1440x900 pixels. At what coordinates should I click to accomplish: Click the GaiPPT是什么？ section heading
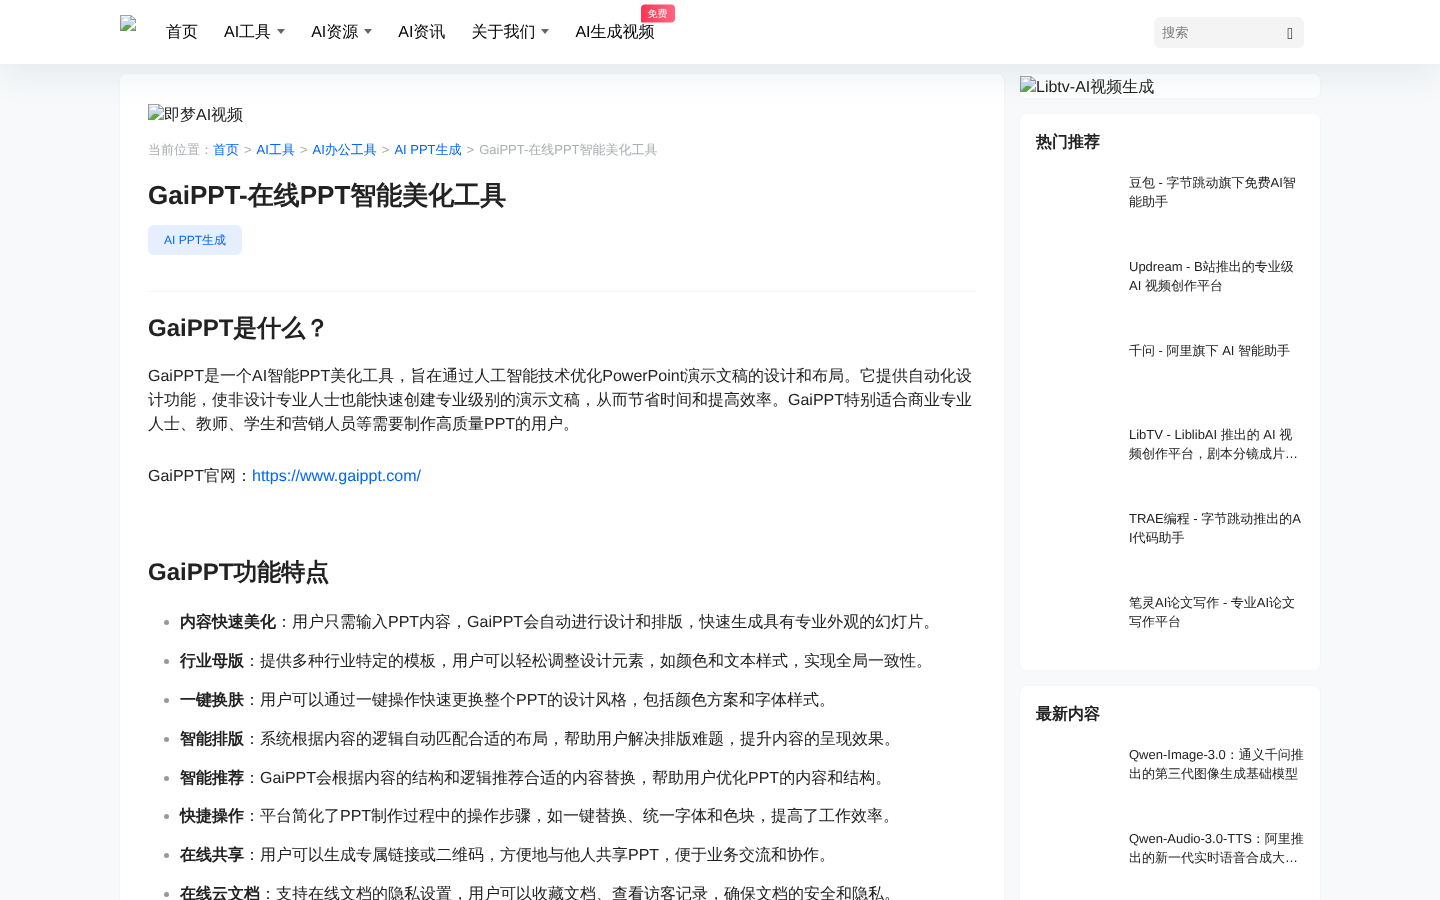[x=238, y=328]
